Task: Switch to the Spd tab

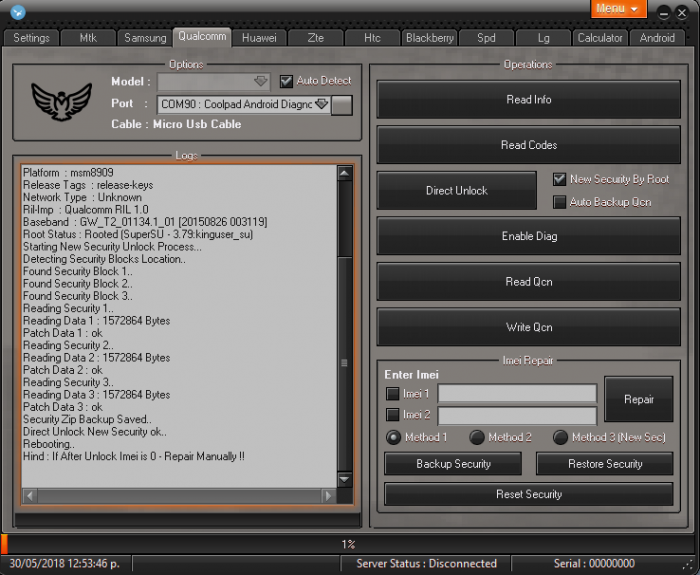Action: pyautogui.click(x=486, y=38)
